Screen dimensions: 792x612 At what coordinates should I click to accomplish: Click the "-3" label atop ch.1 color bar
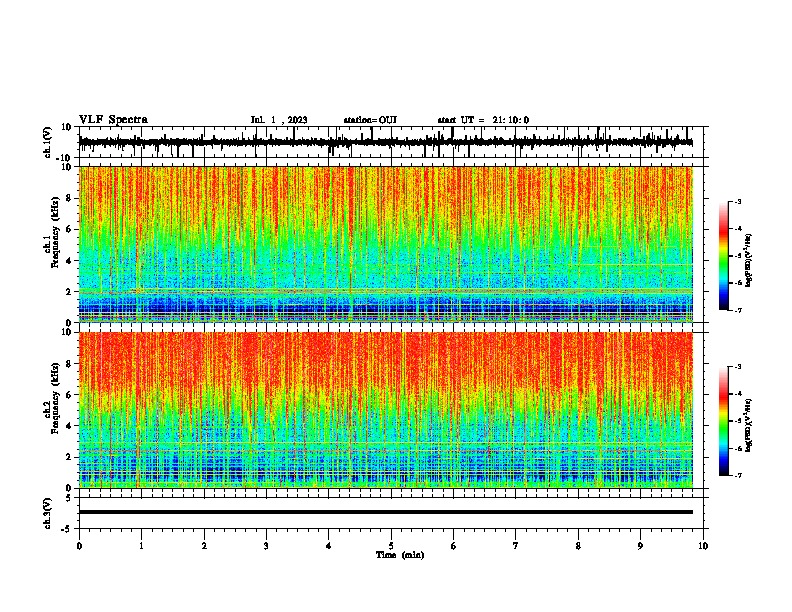pyautogui.click(x=737, y=201)
